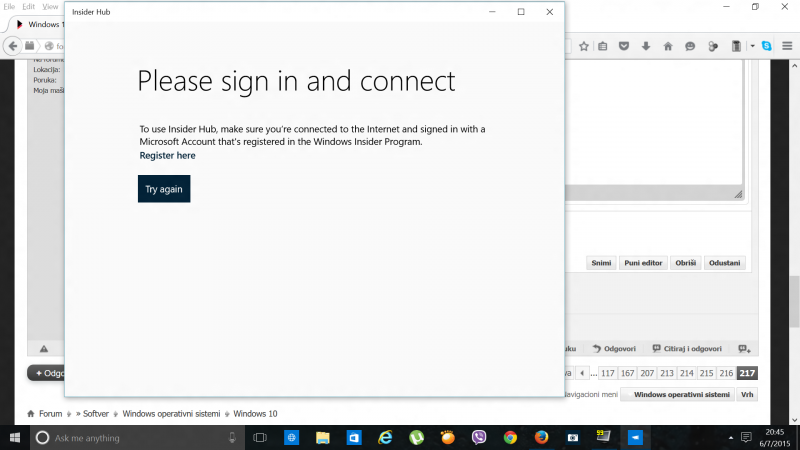Open Firefox Edit menu
800x450 pixels.
click(x=29, y=7)
